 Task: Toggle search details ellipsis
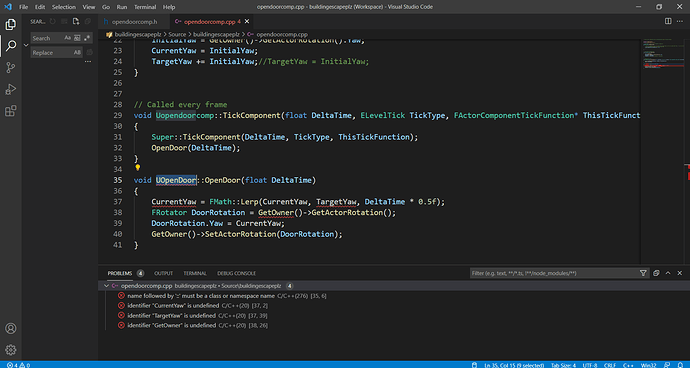88,62
